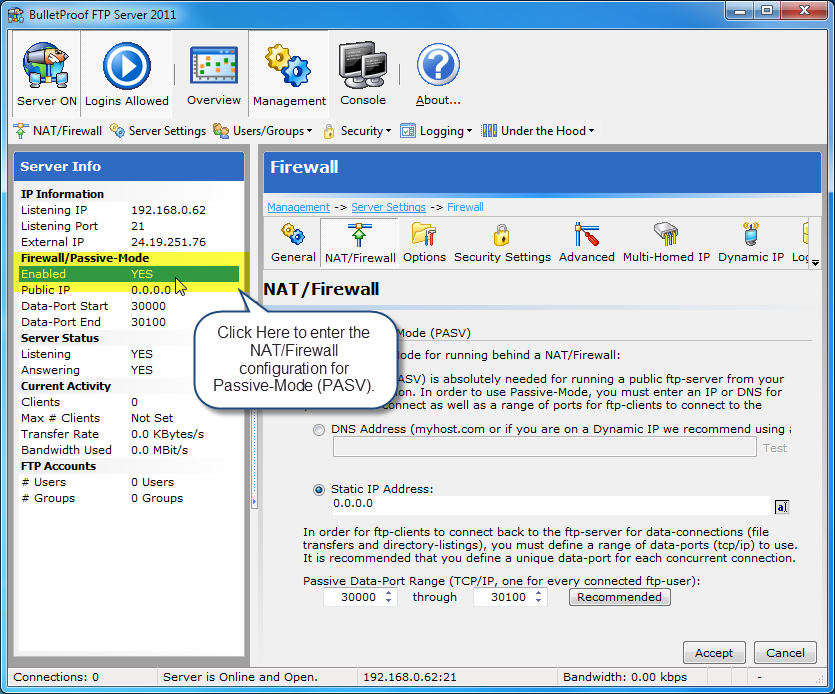Open the Dynamic IP tab
Viewport: 835px width, 694px height.
click(751, 242)
